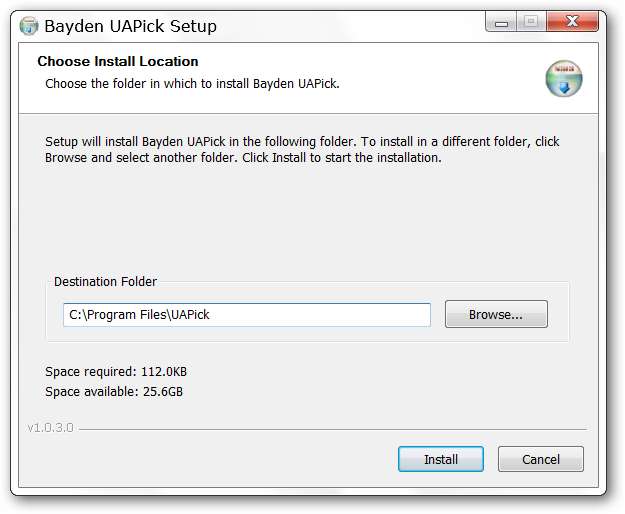Close the setup window with the X
This screenshot has width=625, height=514.
point(569,22)
